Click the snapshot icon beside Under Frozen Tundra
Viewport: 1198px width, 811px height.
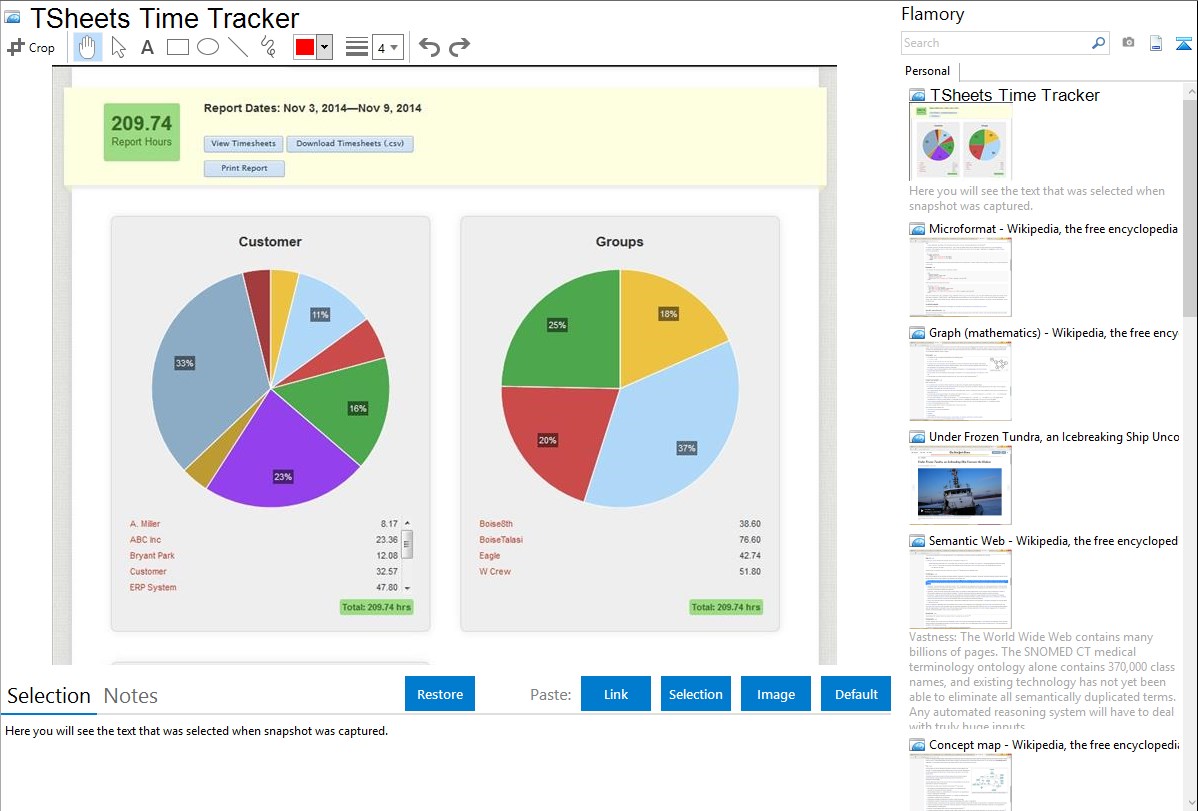[917, 437]
